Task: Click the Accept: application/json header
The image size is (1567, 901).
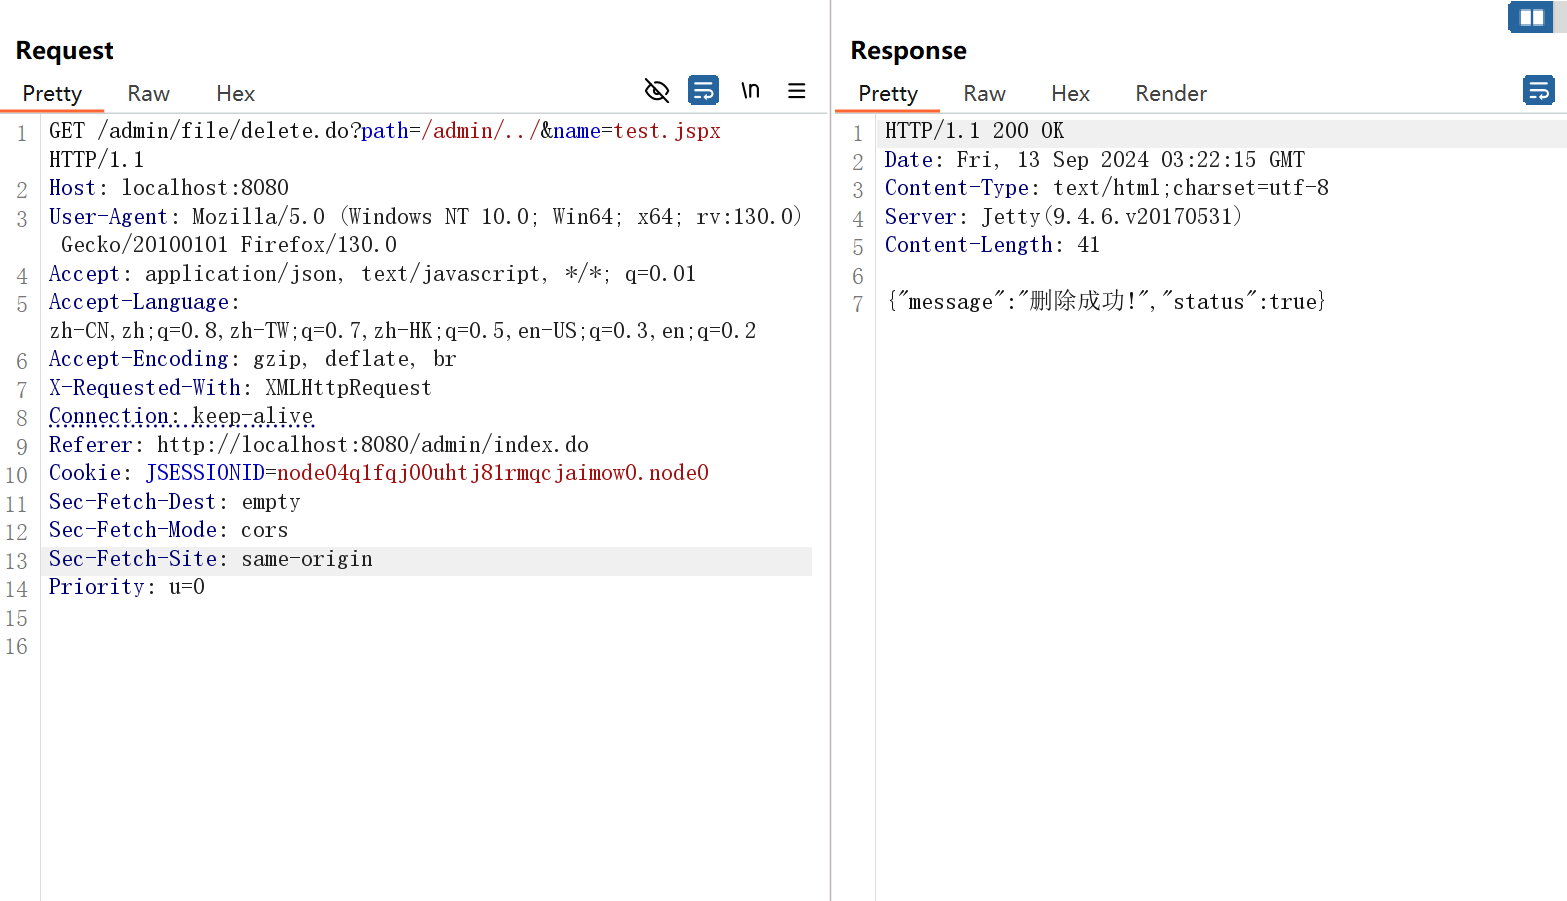Action: click(x=372, y=274)
